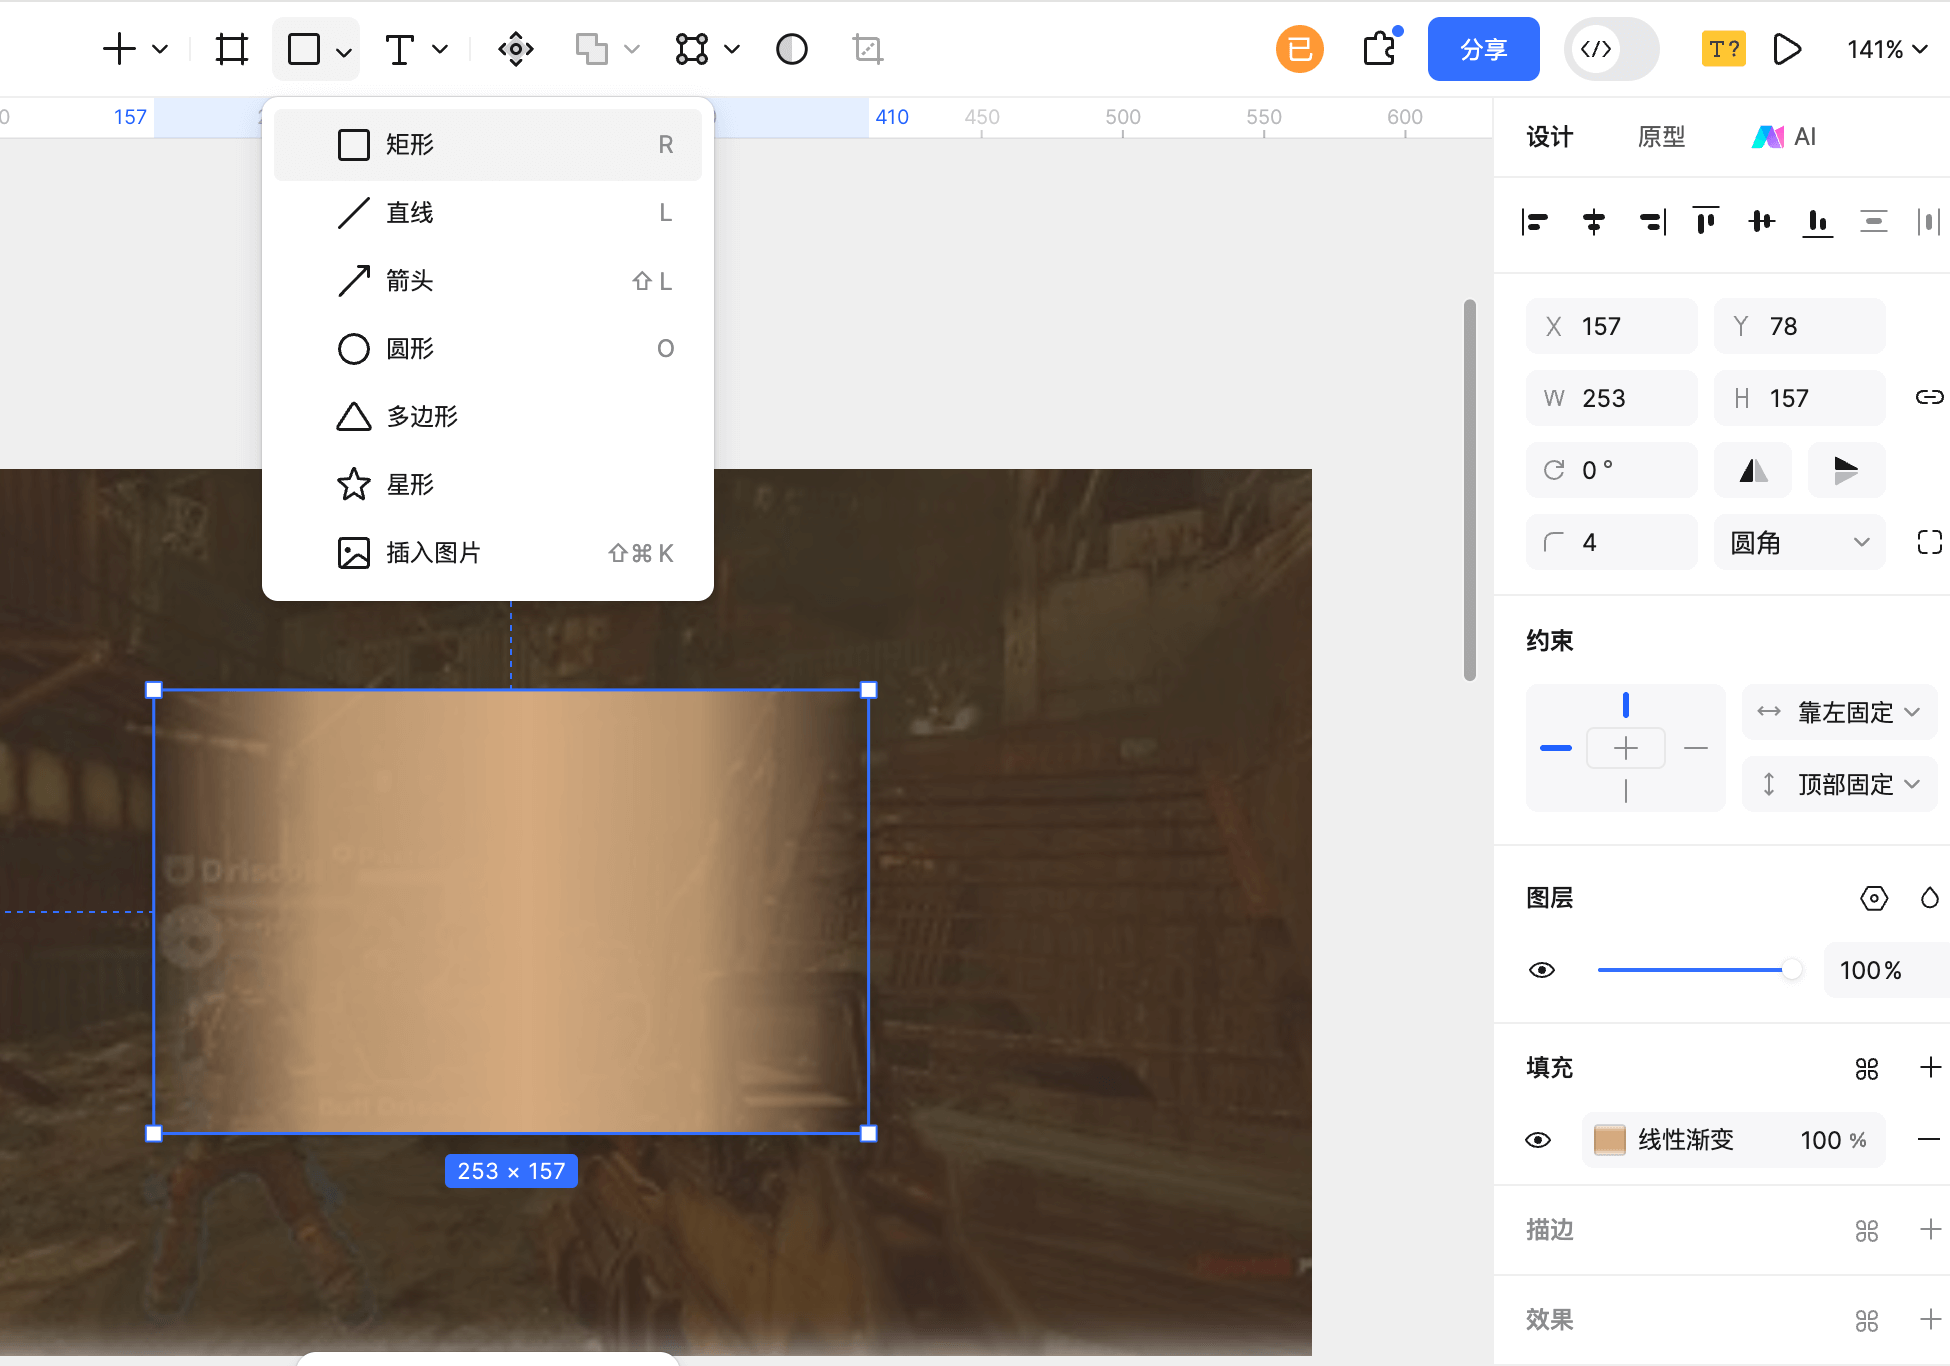Viewport: 1950px width, 1366px height.
Task: Open the T? help button
Action: (1723, 48)
